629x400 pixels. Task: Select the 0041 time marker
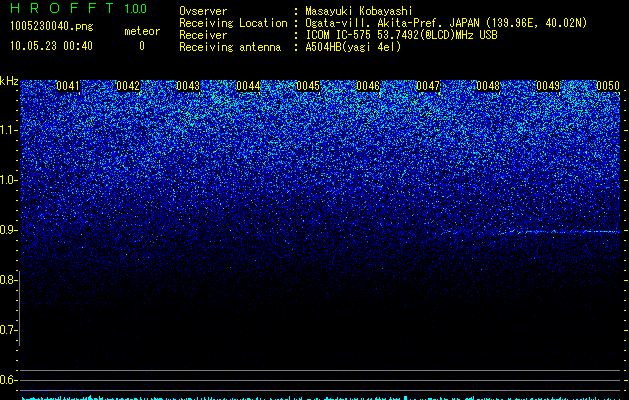point(68,86)
